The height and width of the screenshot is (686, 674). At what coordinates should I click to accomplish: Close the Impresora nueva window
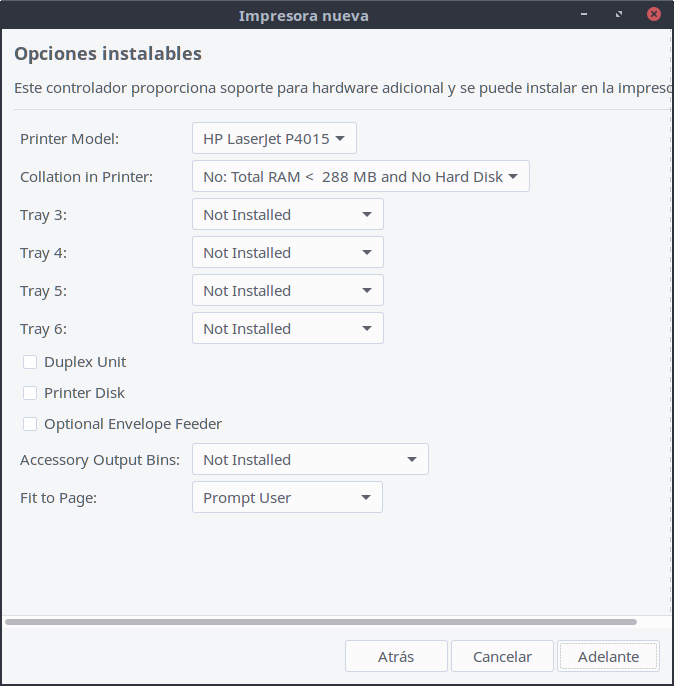(x=653, y=15)
